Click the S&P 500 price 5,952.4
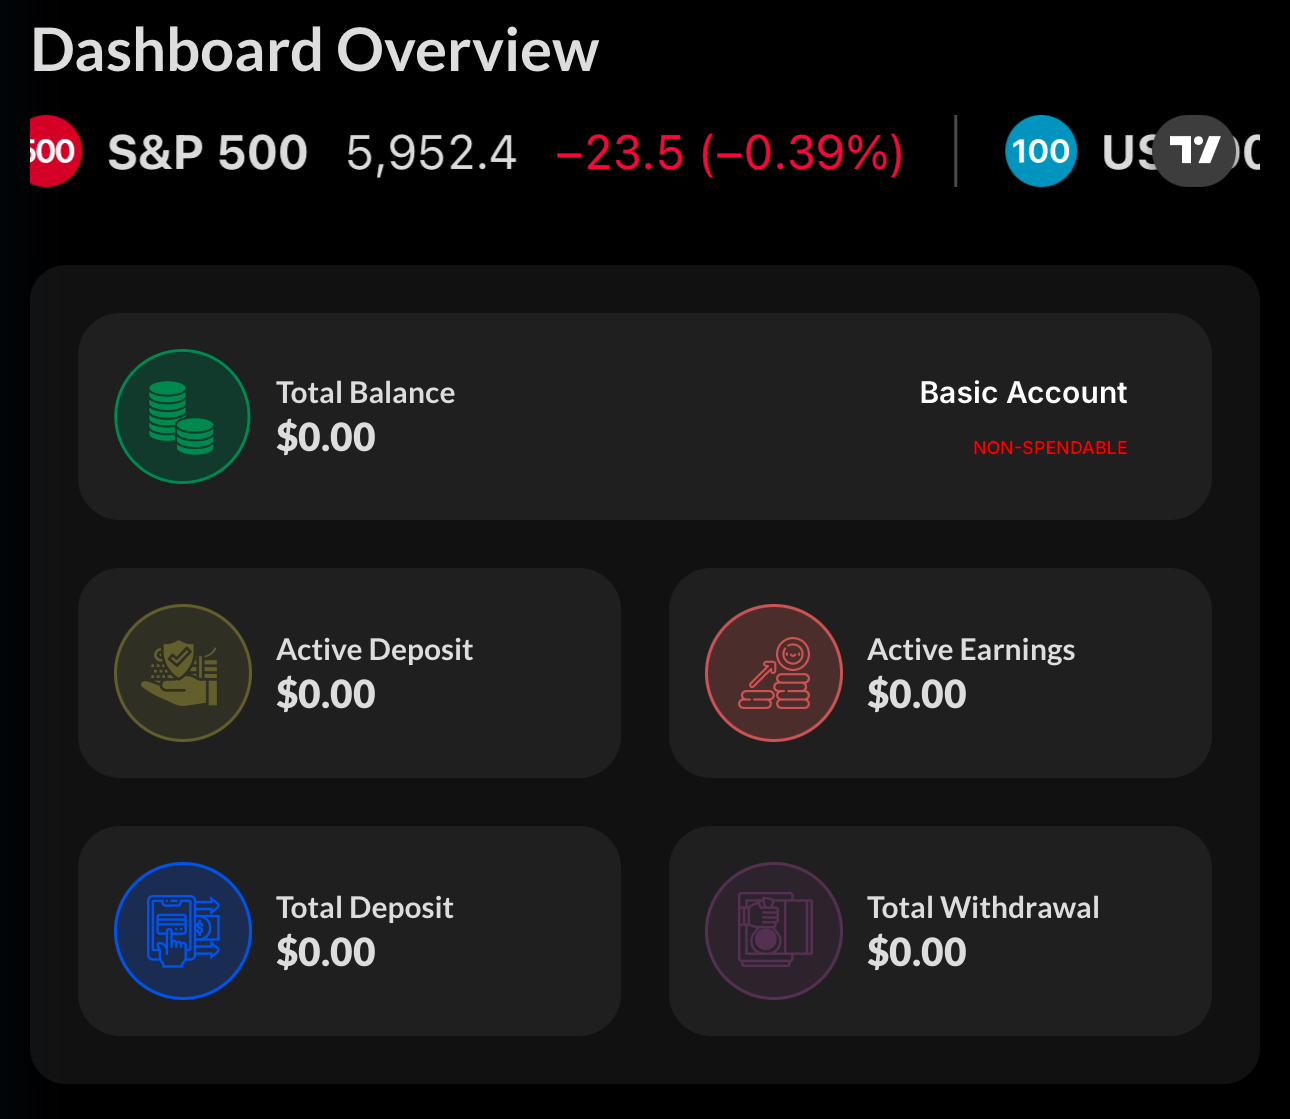Screen dimensions: 1290x1119 tap(431, 153)
